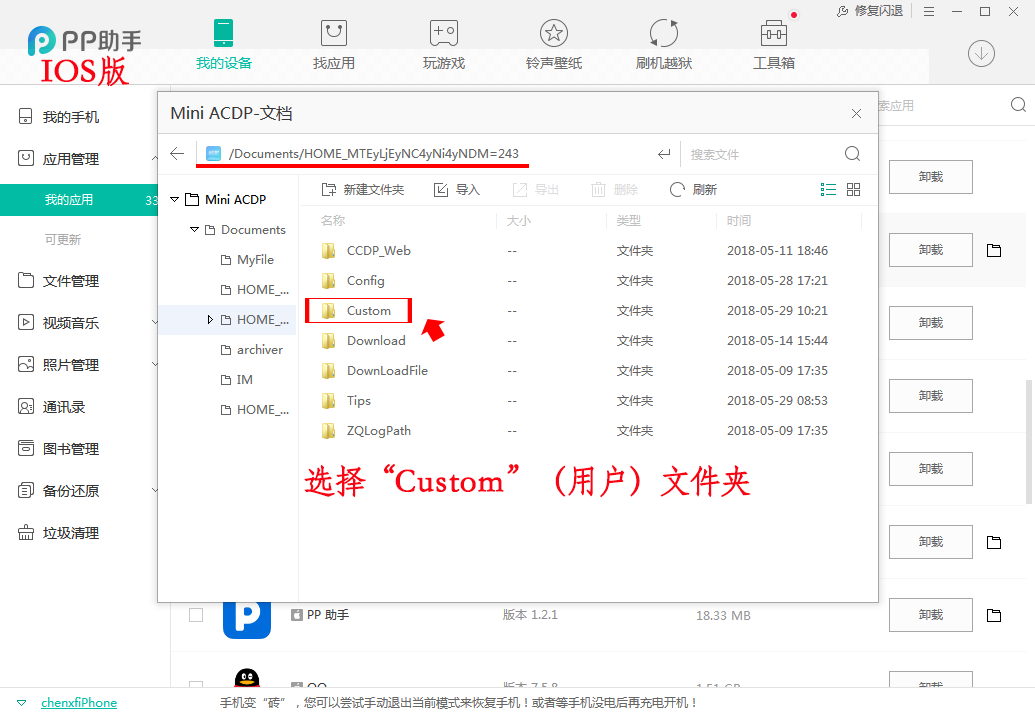This screenshot has width=1035, height=719.
Task: Click 导入 toolbar button
Action: pos(456,190)
